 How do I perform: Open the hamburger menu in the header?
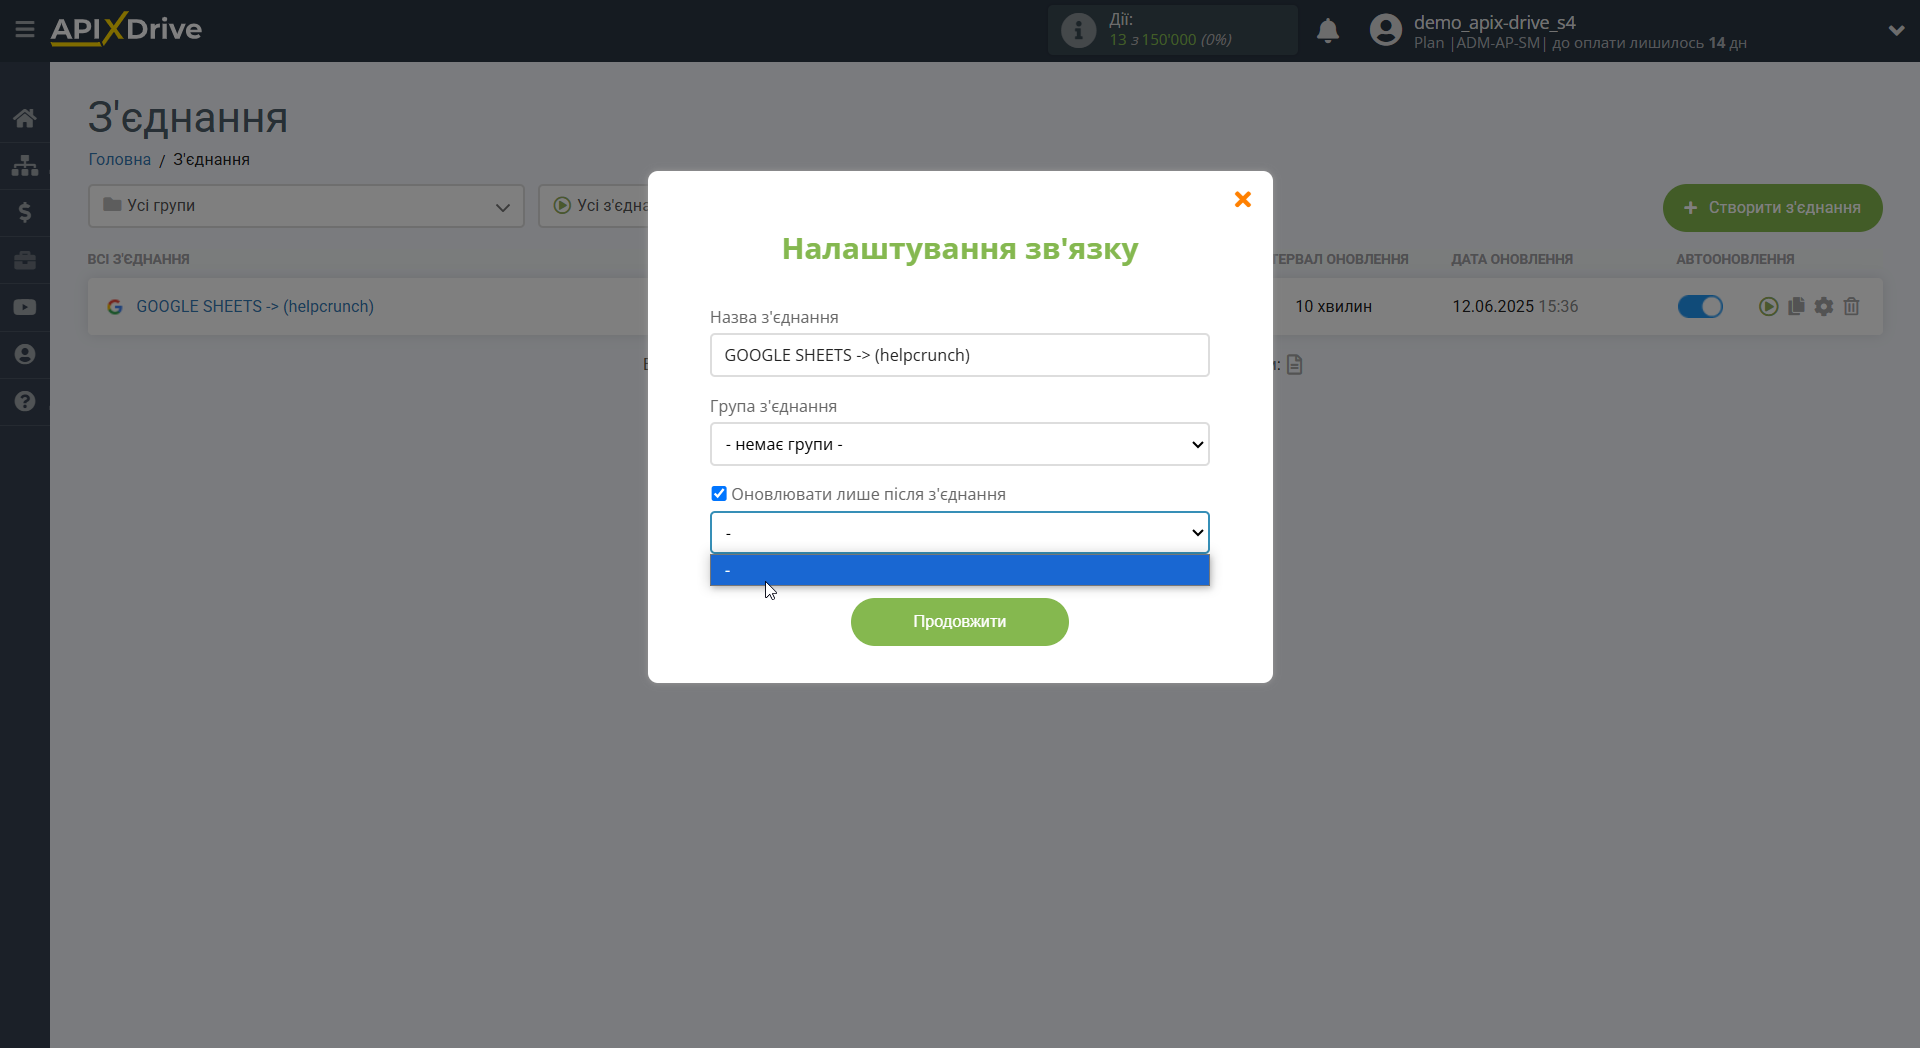click(24, 30)
